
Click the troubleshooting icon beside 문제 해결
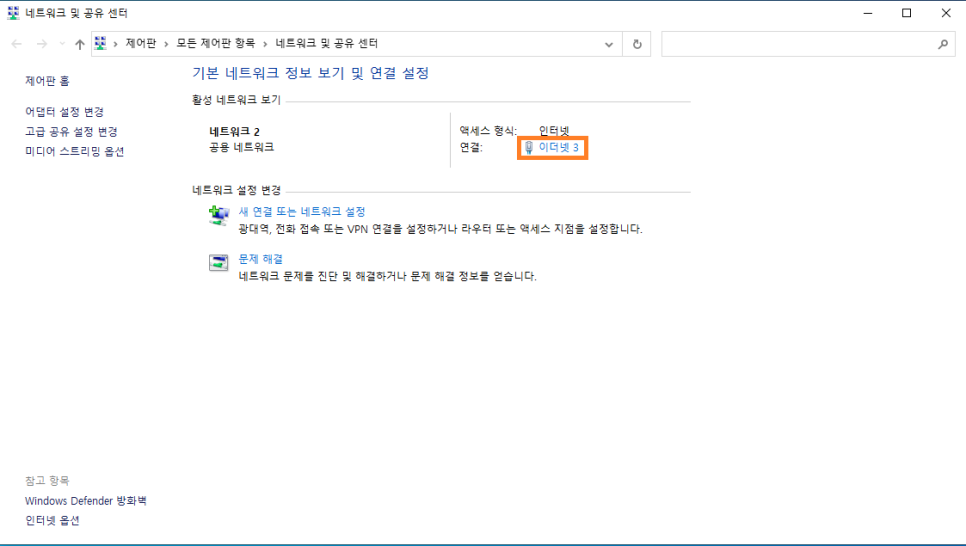point(219,263)
